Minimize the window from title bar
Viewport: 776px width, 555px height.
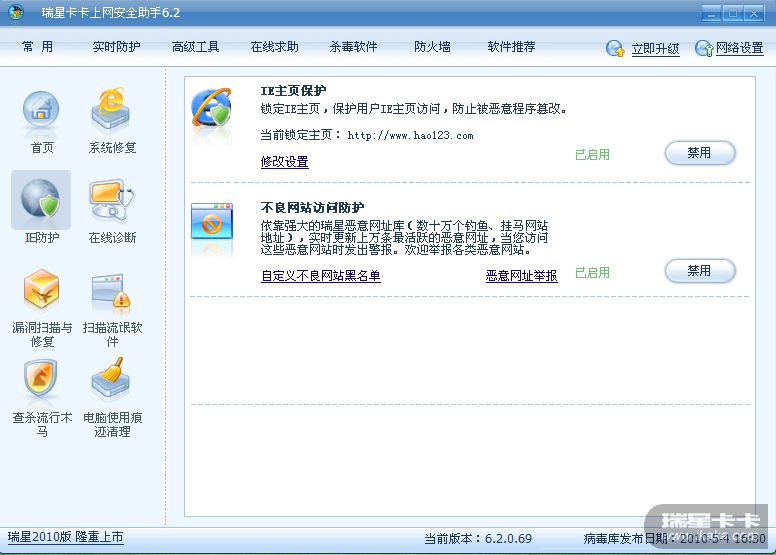(711, 13)
